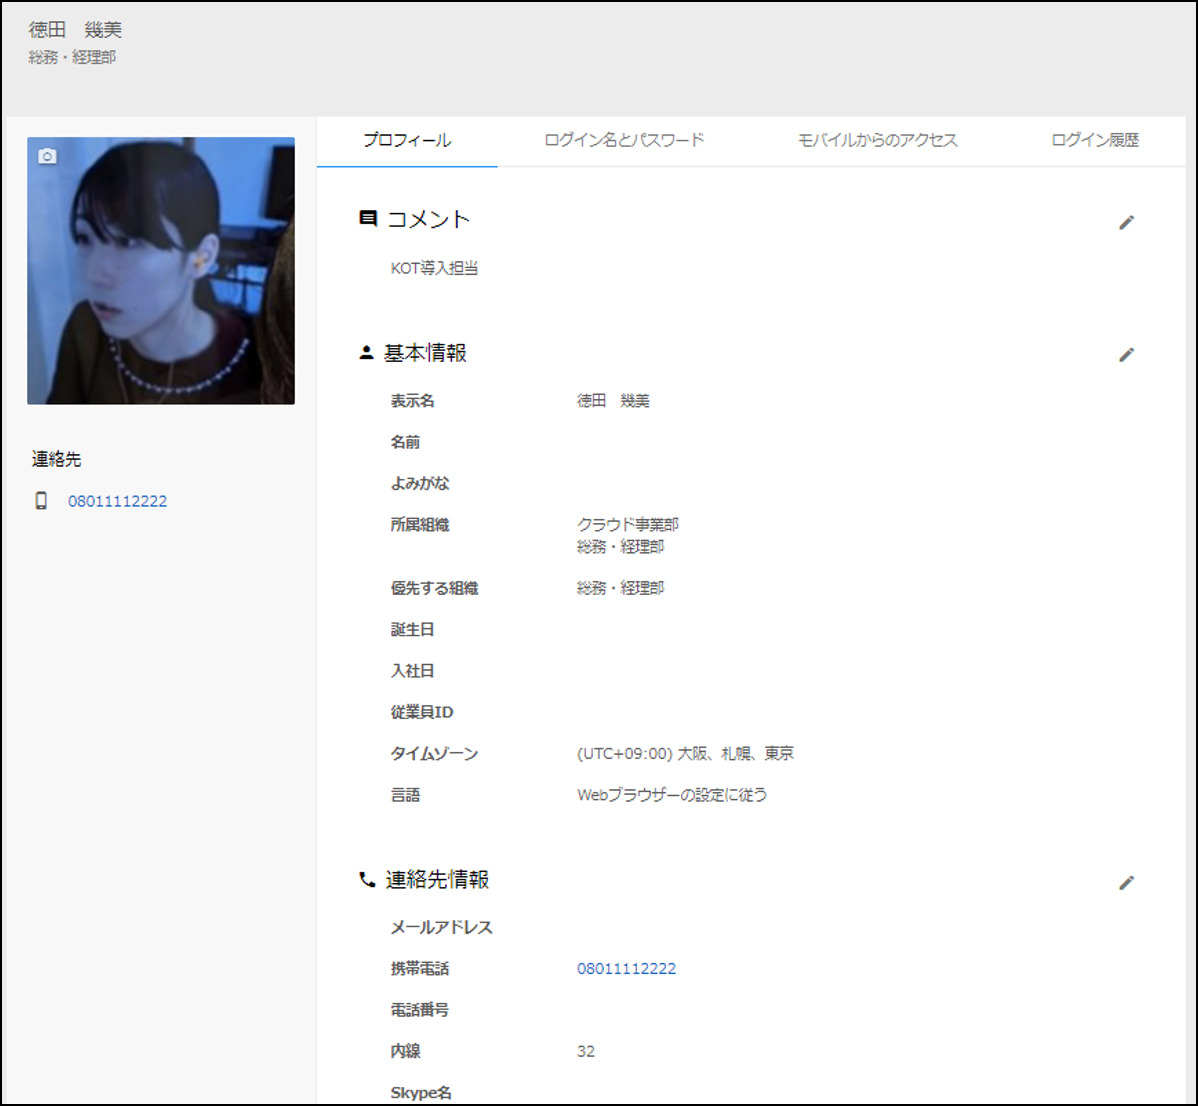Edit the コメント section with pencil icon

[x=1126, y=222]
